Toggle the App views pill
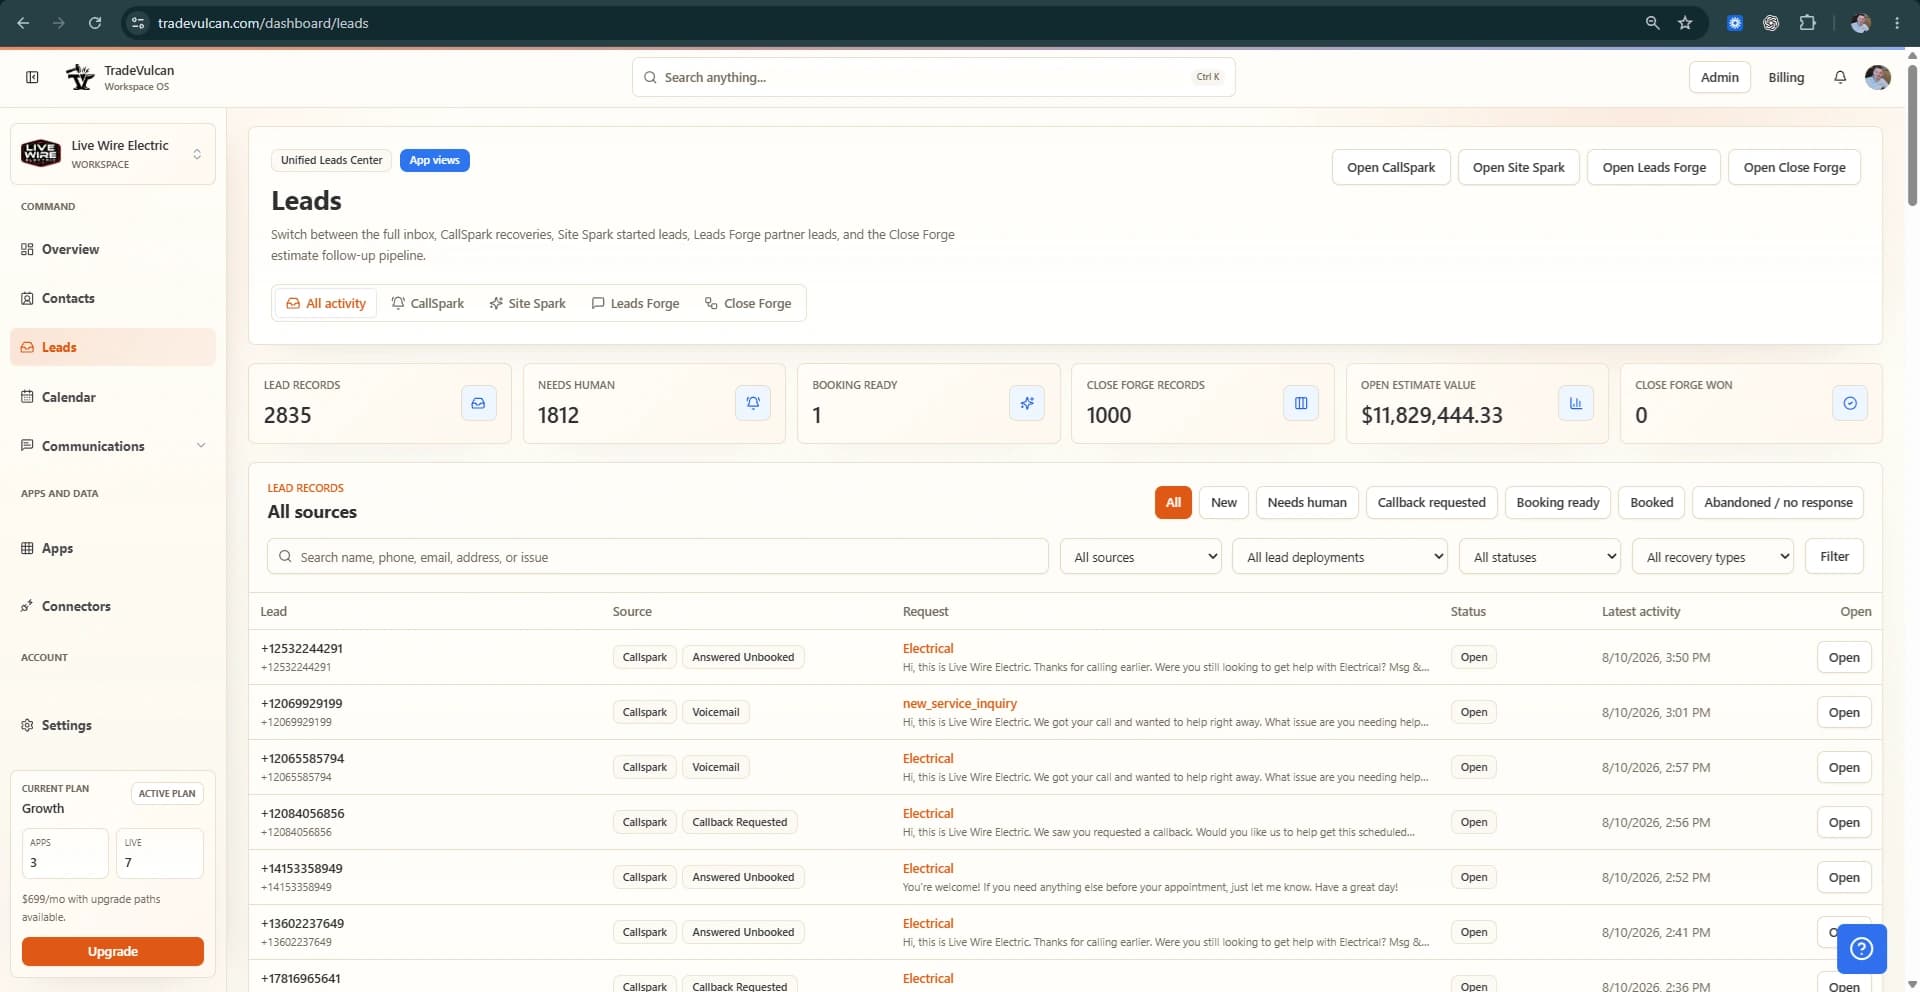Screen dimensions: 1920x992 click(x=435, y=160)
